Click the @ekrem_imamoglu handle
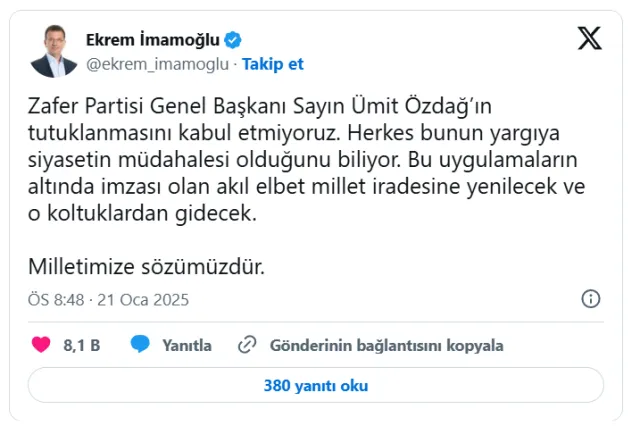This screenshot has width=640, height=426. pos(158,64)
